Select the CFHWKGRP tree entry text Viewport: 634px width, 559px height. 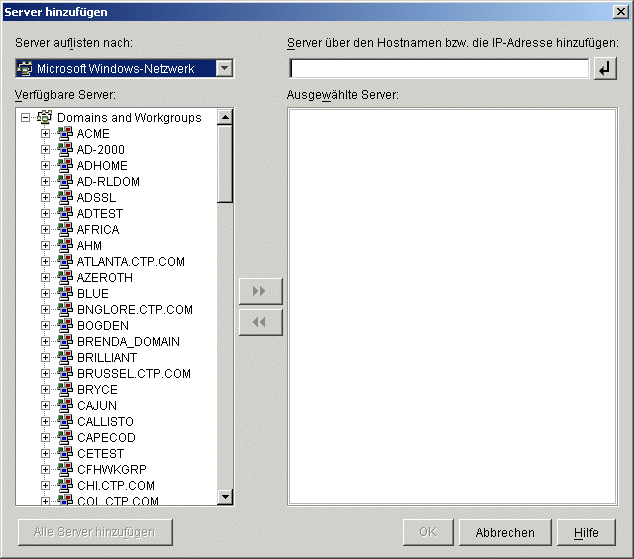[112, 469]
